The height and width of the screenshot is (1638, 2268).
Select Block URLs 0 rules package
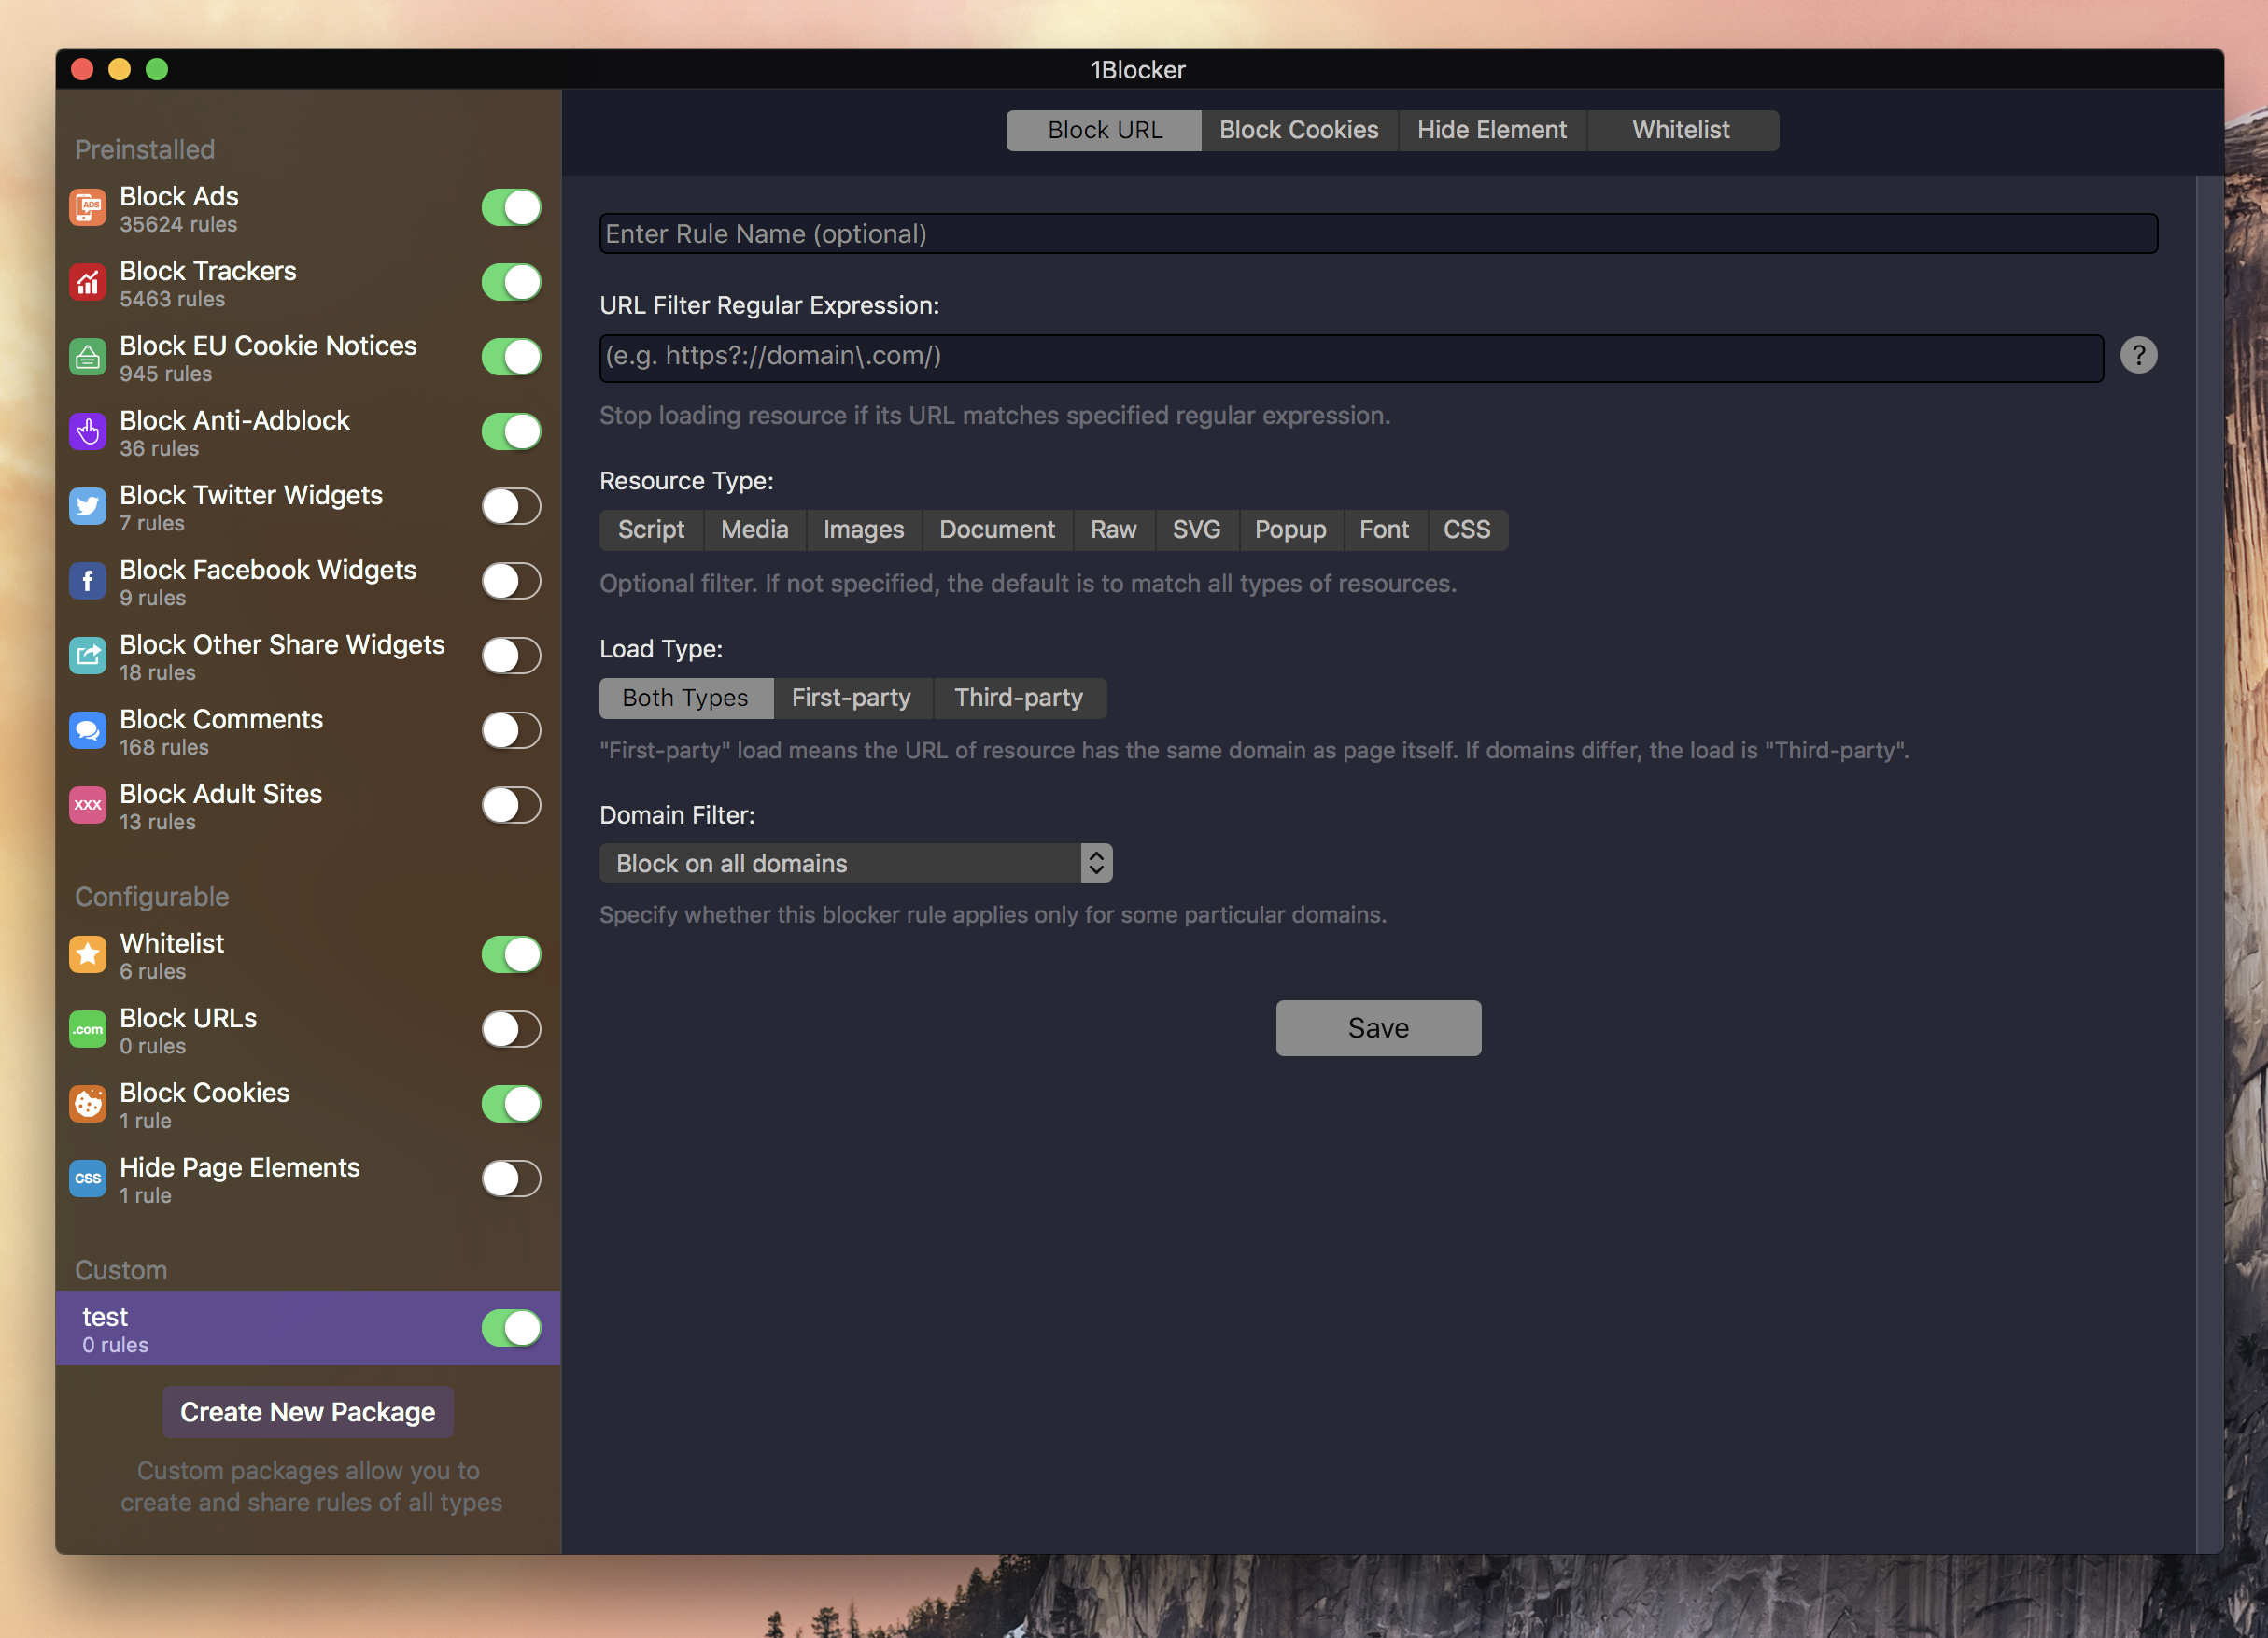tap(308, 1030)
